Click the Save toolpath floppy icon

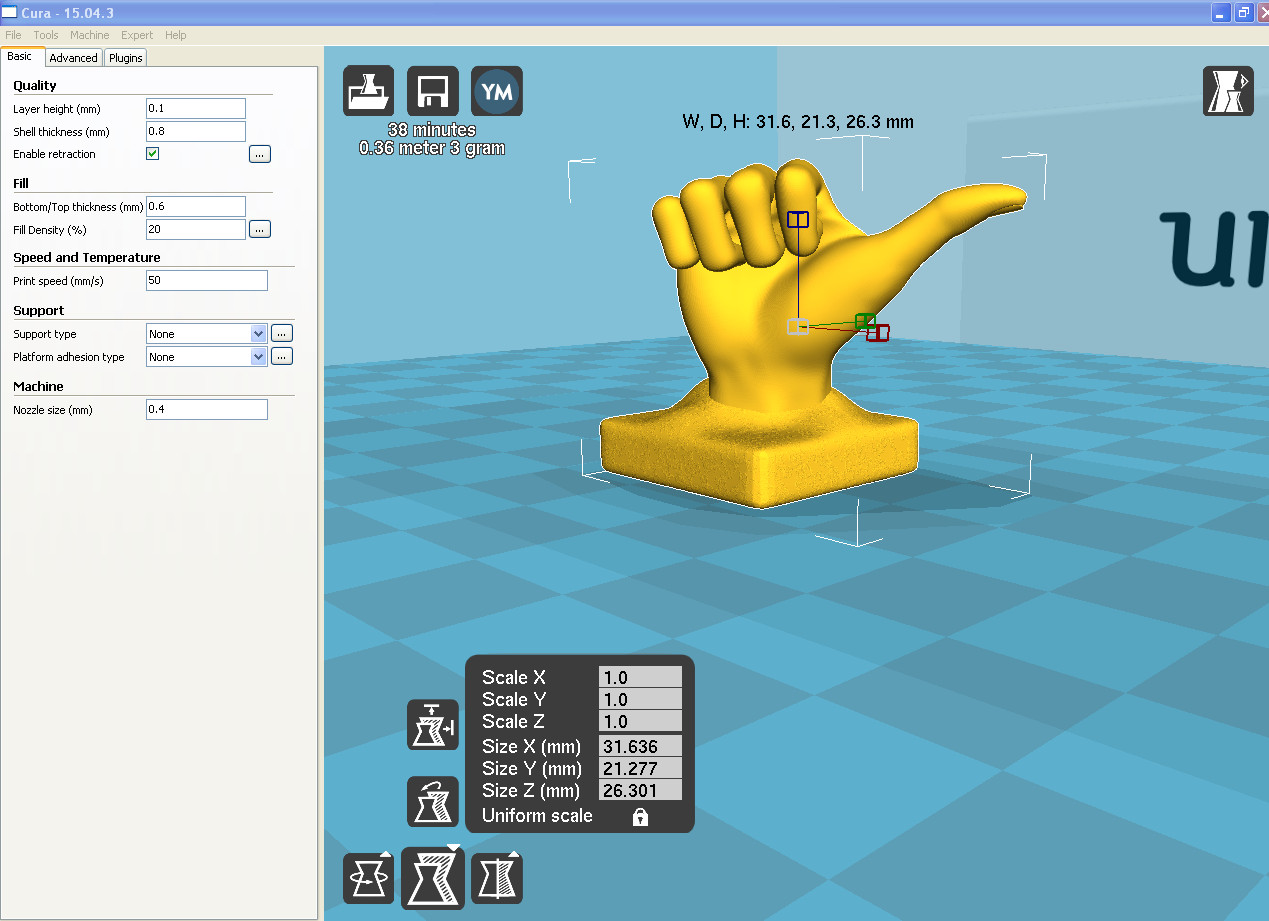click(x=433, y=91)
